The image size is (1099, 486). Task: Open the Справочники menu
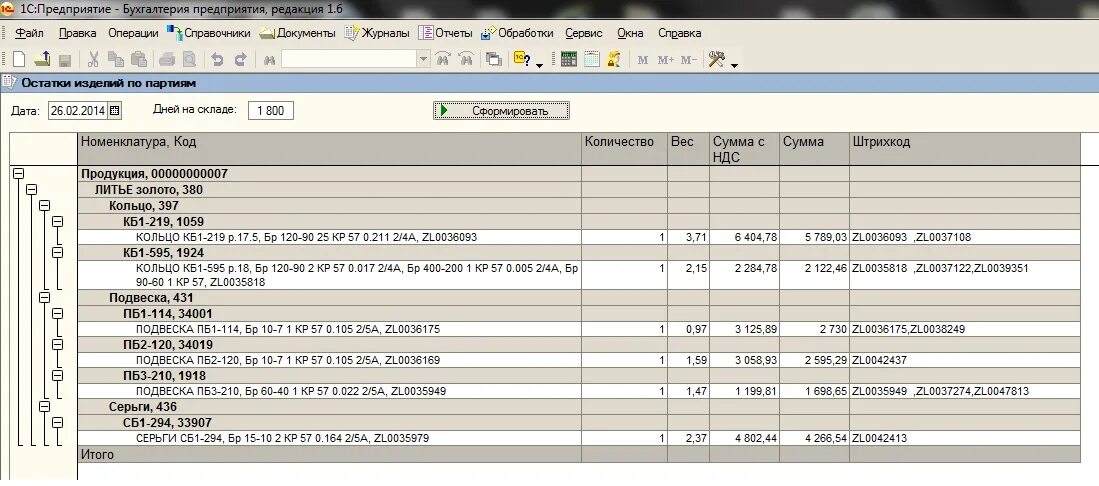(x=208, y=33)
